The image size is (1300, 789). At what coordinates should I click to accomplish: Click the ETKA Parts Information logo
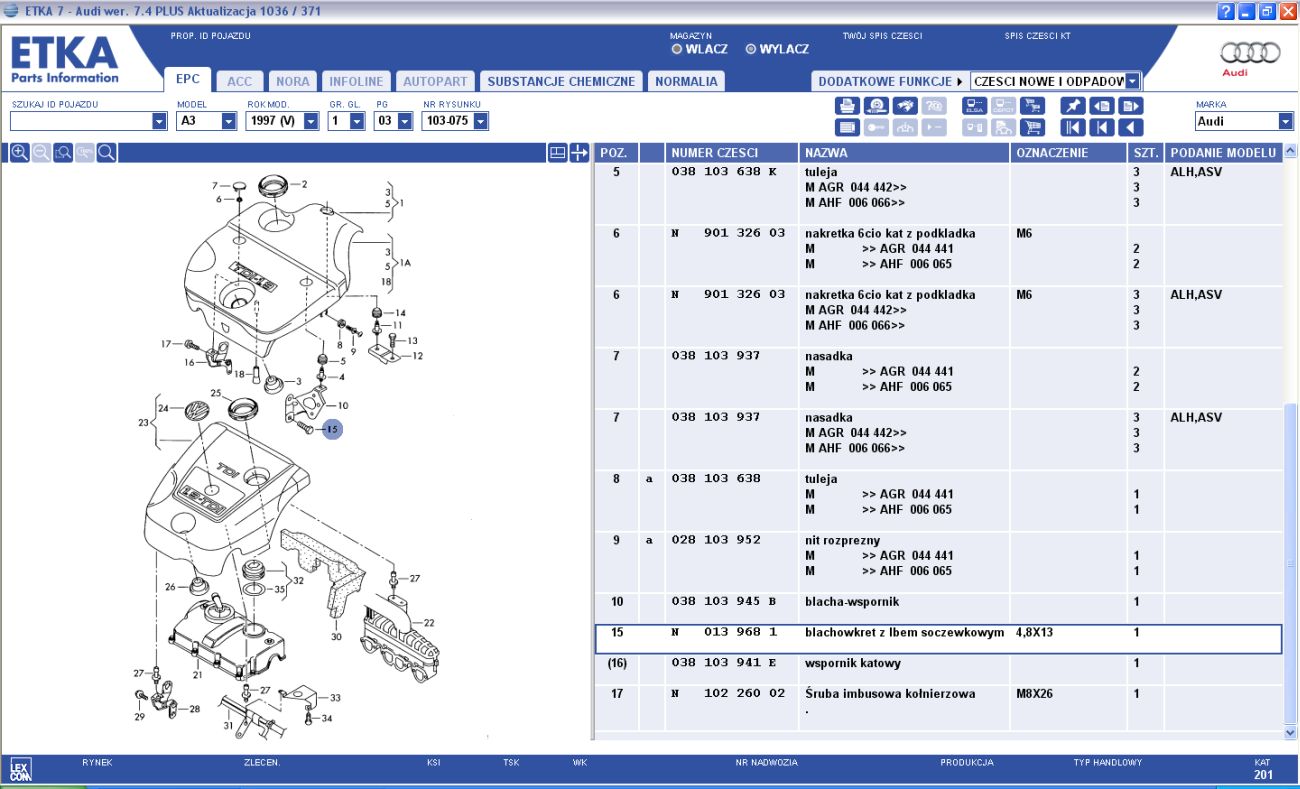(65, 60)
